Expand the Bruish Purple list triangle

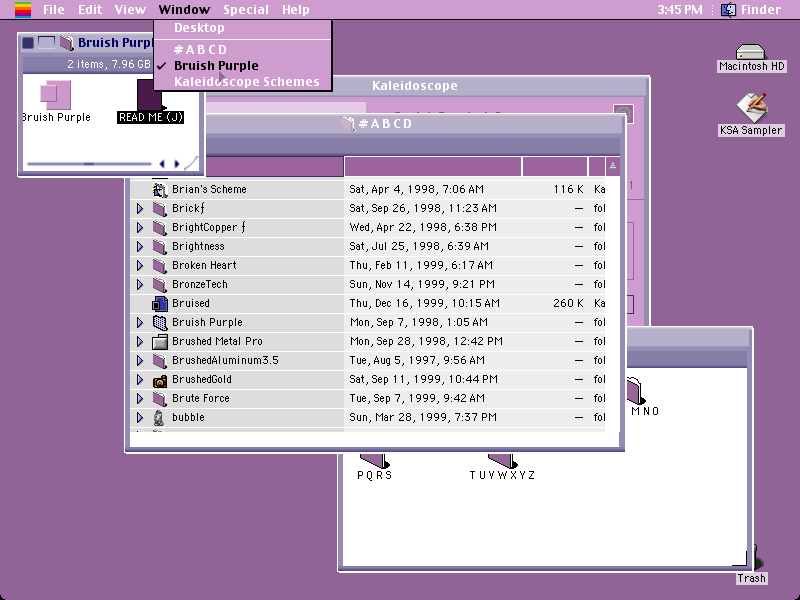tap(140, 322)
